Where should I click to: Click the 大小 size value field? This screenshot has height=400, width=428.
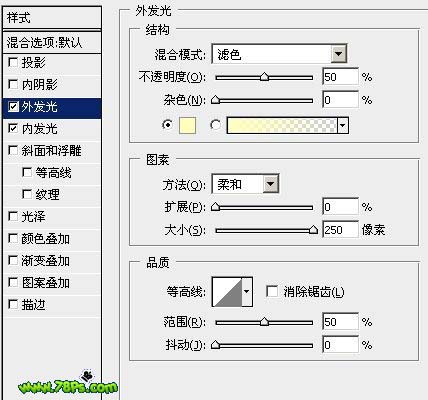pyautogui.click(x=340, y=230)
